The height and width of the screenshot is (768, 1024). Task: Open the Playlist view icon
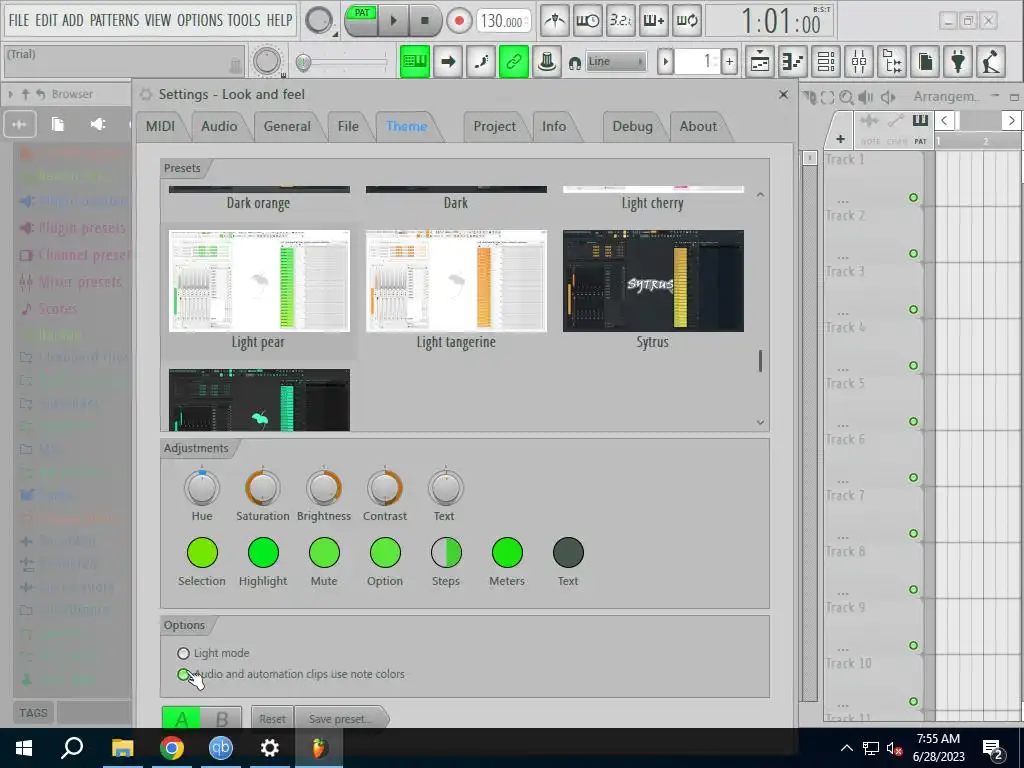tap(760, 61)
